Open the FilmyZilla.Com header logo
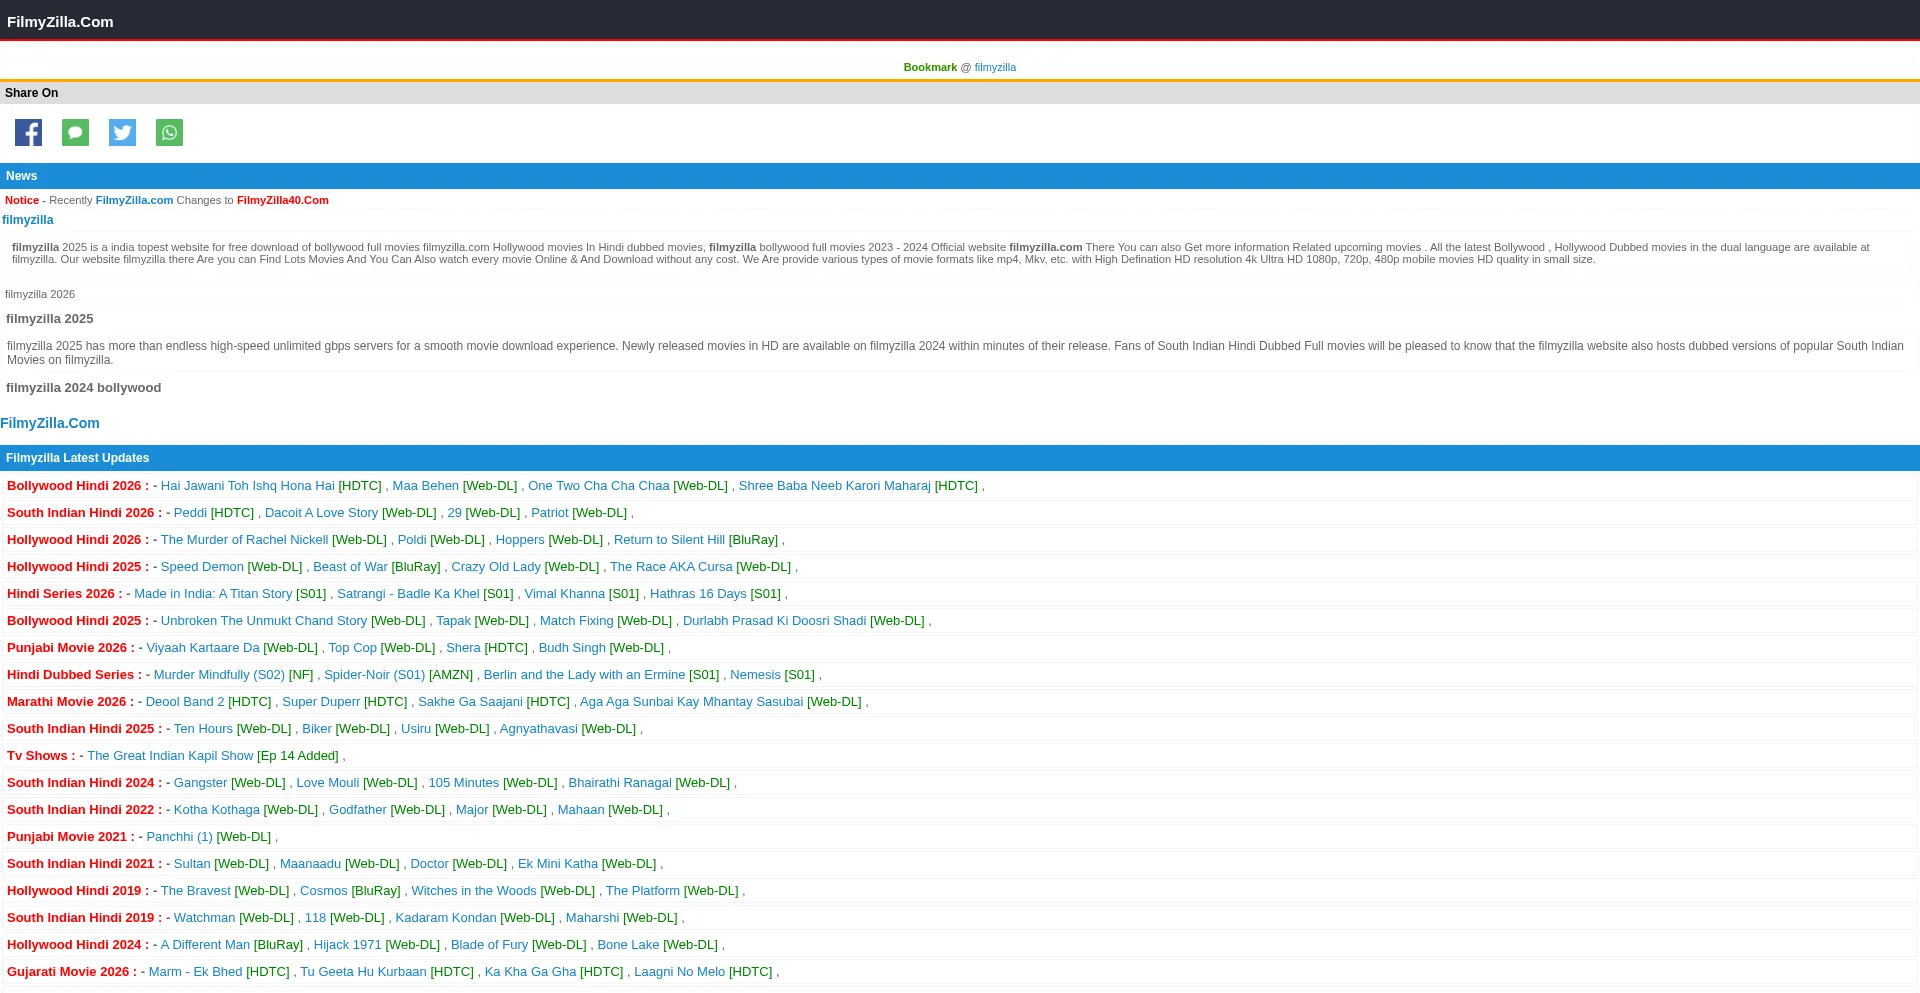1920x993 pixels. tap(60, 22)
